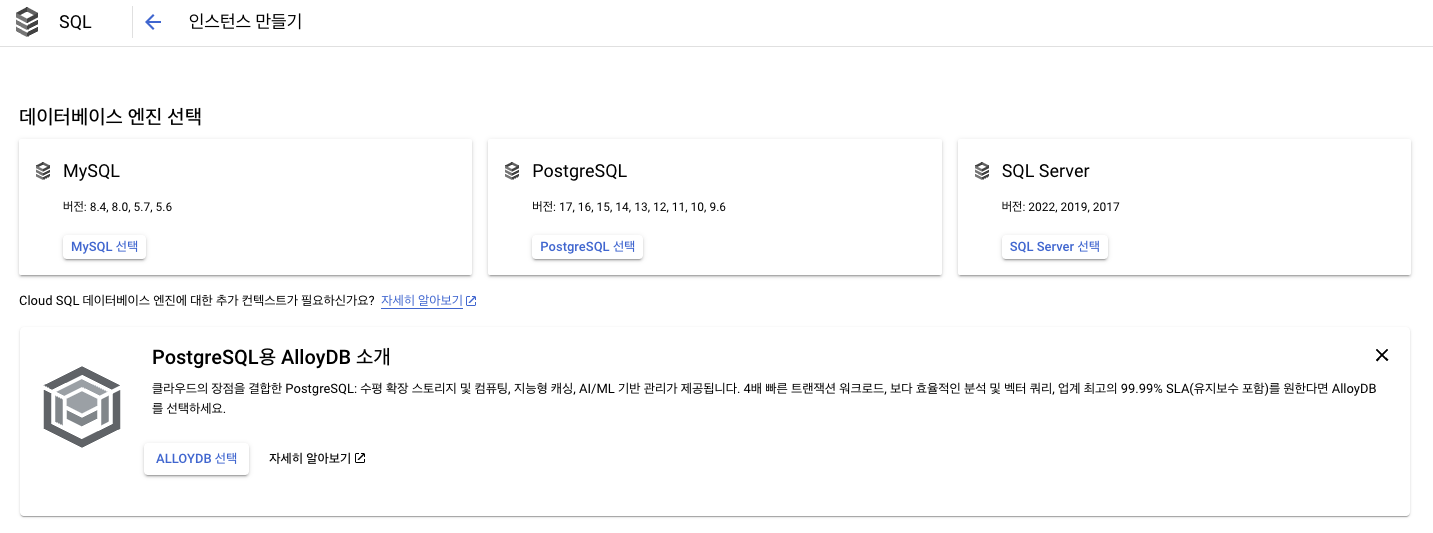Click the AlloyDB description paragraph
This screenshot has width=1433, height=533.
click(765, 398)
